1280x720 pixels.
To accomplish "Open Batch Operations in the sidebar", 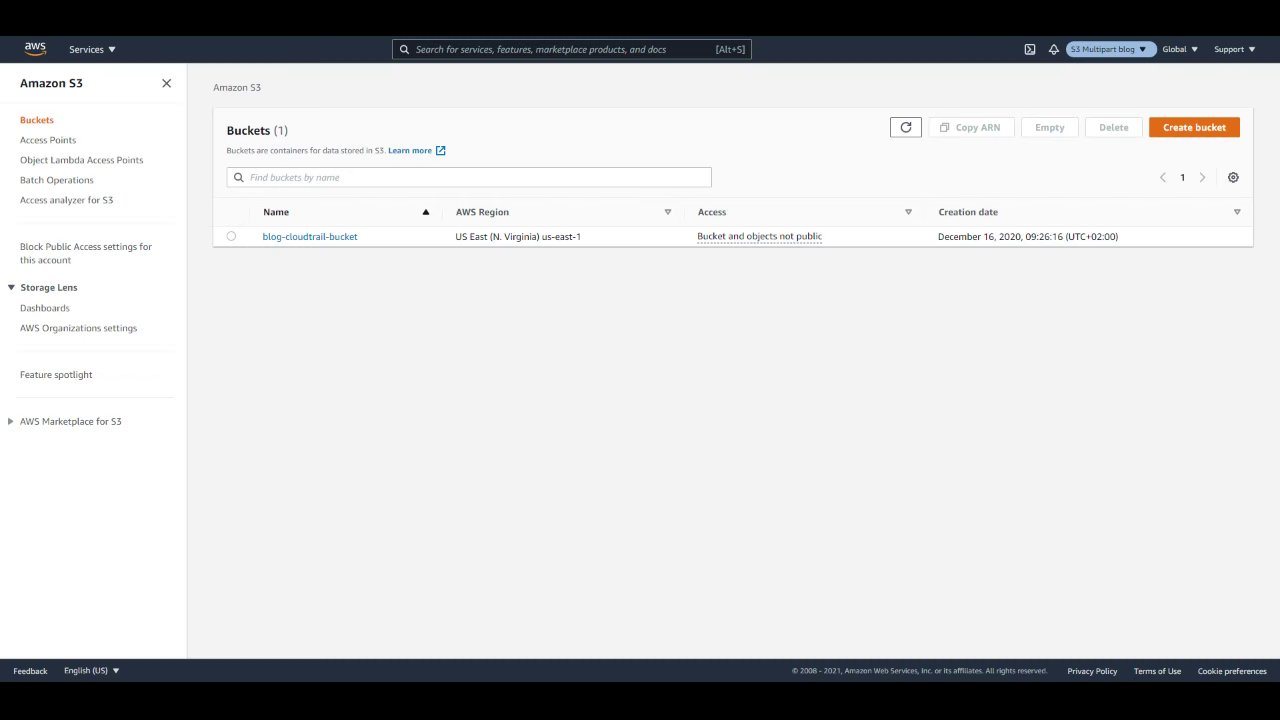I will click(56, 180).
